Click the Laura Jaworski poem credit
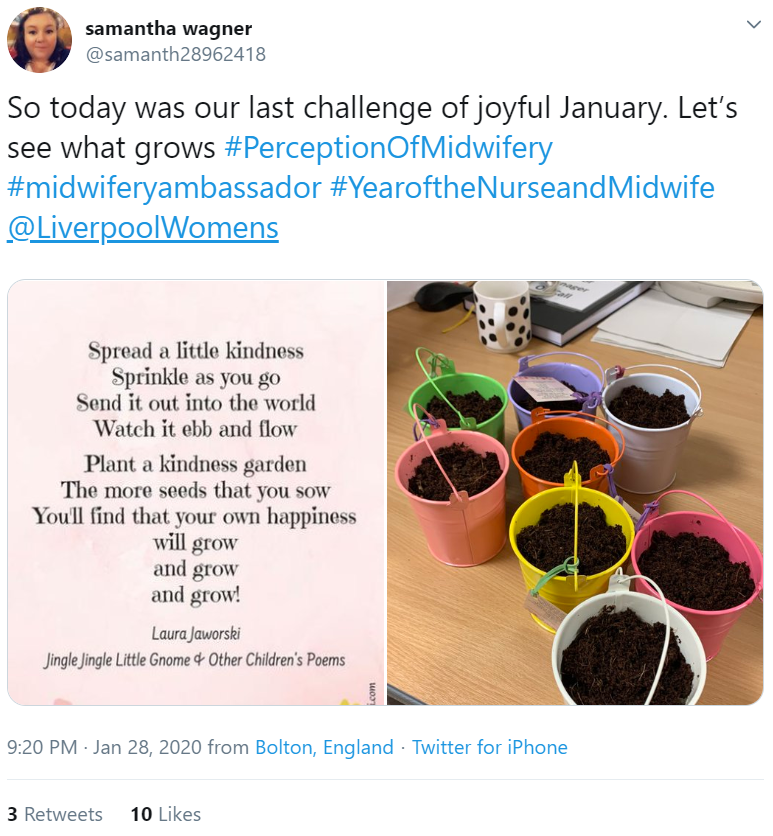 click(196, 632)
